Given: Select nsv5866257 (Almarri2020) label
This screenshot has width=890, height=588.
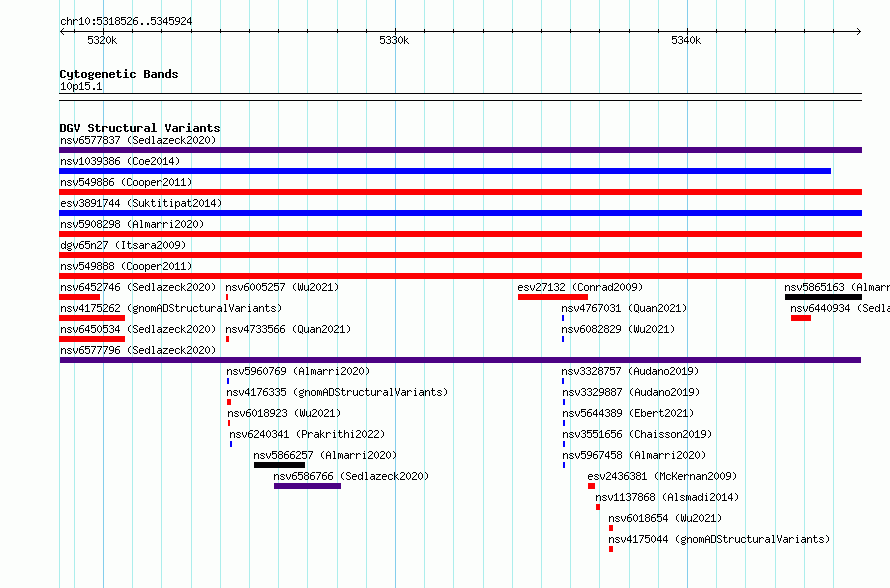Looking at the screenshot, I should 325,455.
